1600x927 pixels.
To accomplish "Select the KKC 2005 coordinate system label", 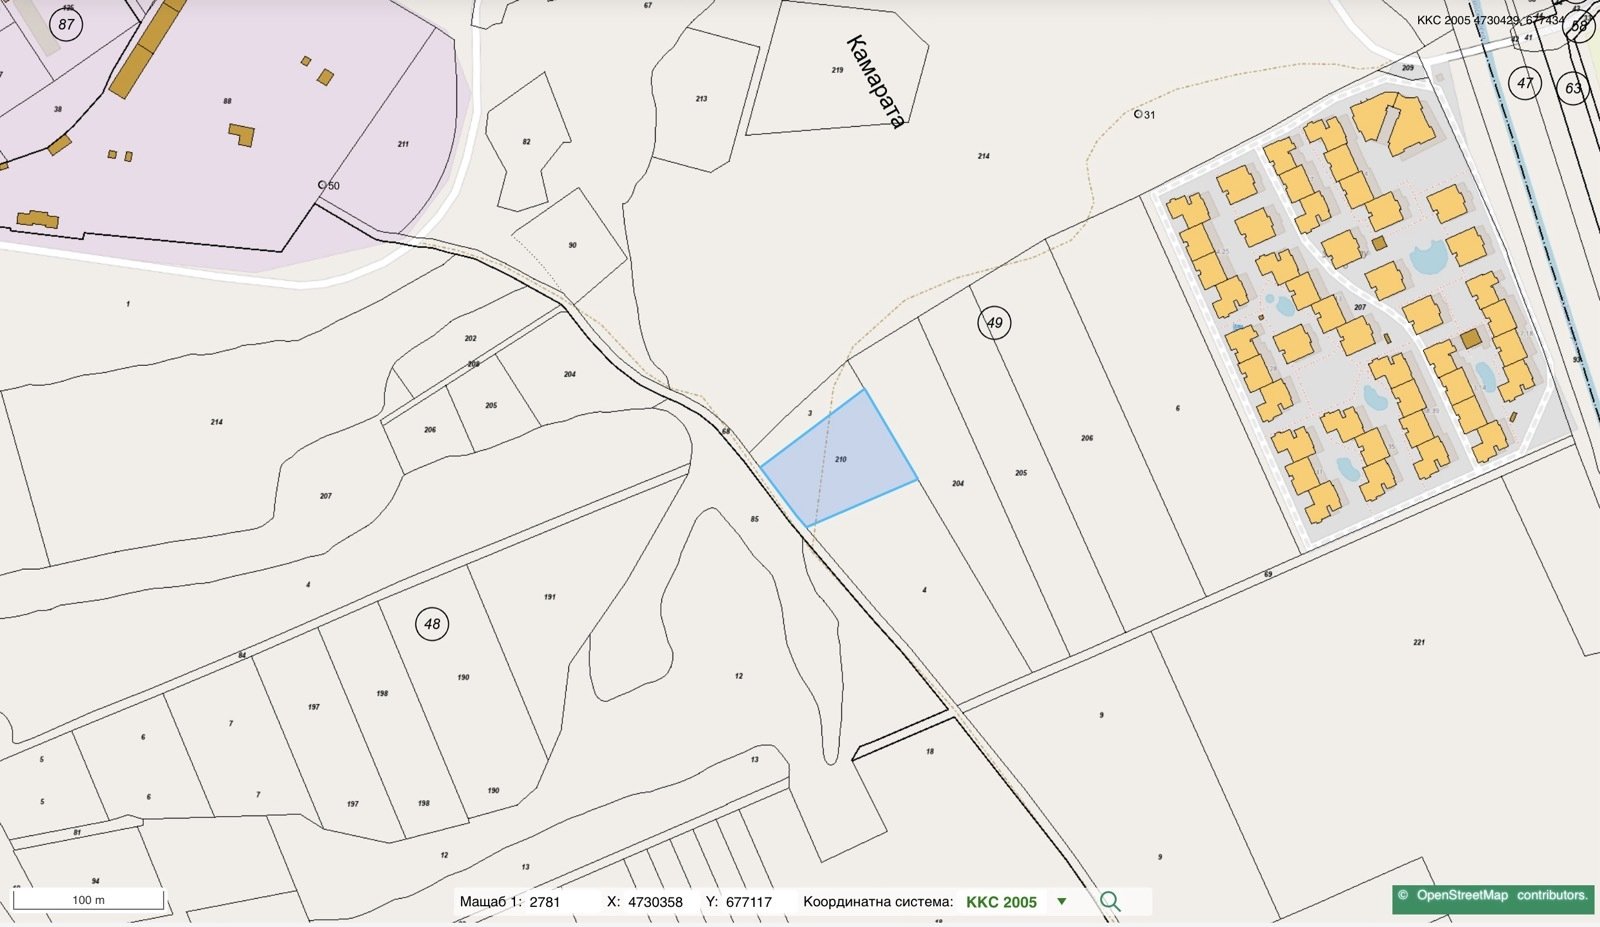I will pyautogui.click(x=1001, y=902).
